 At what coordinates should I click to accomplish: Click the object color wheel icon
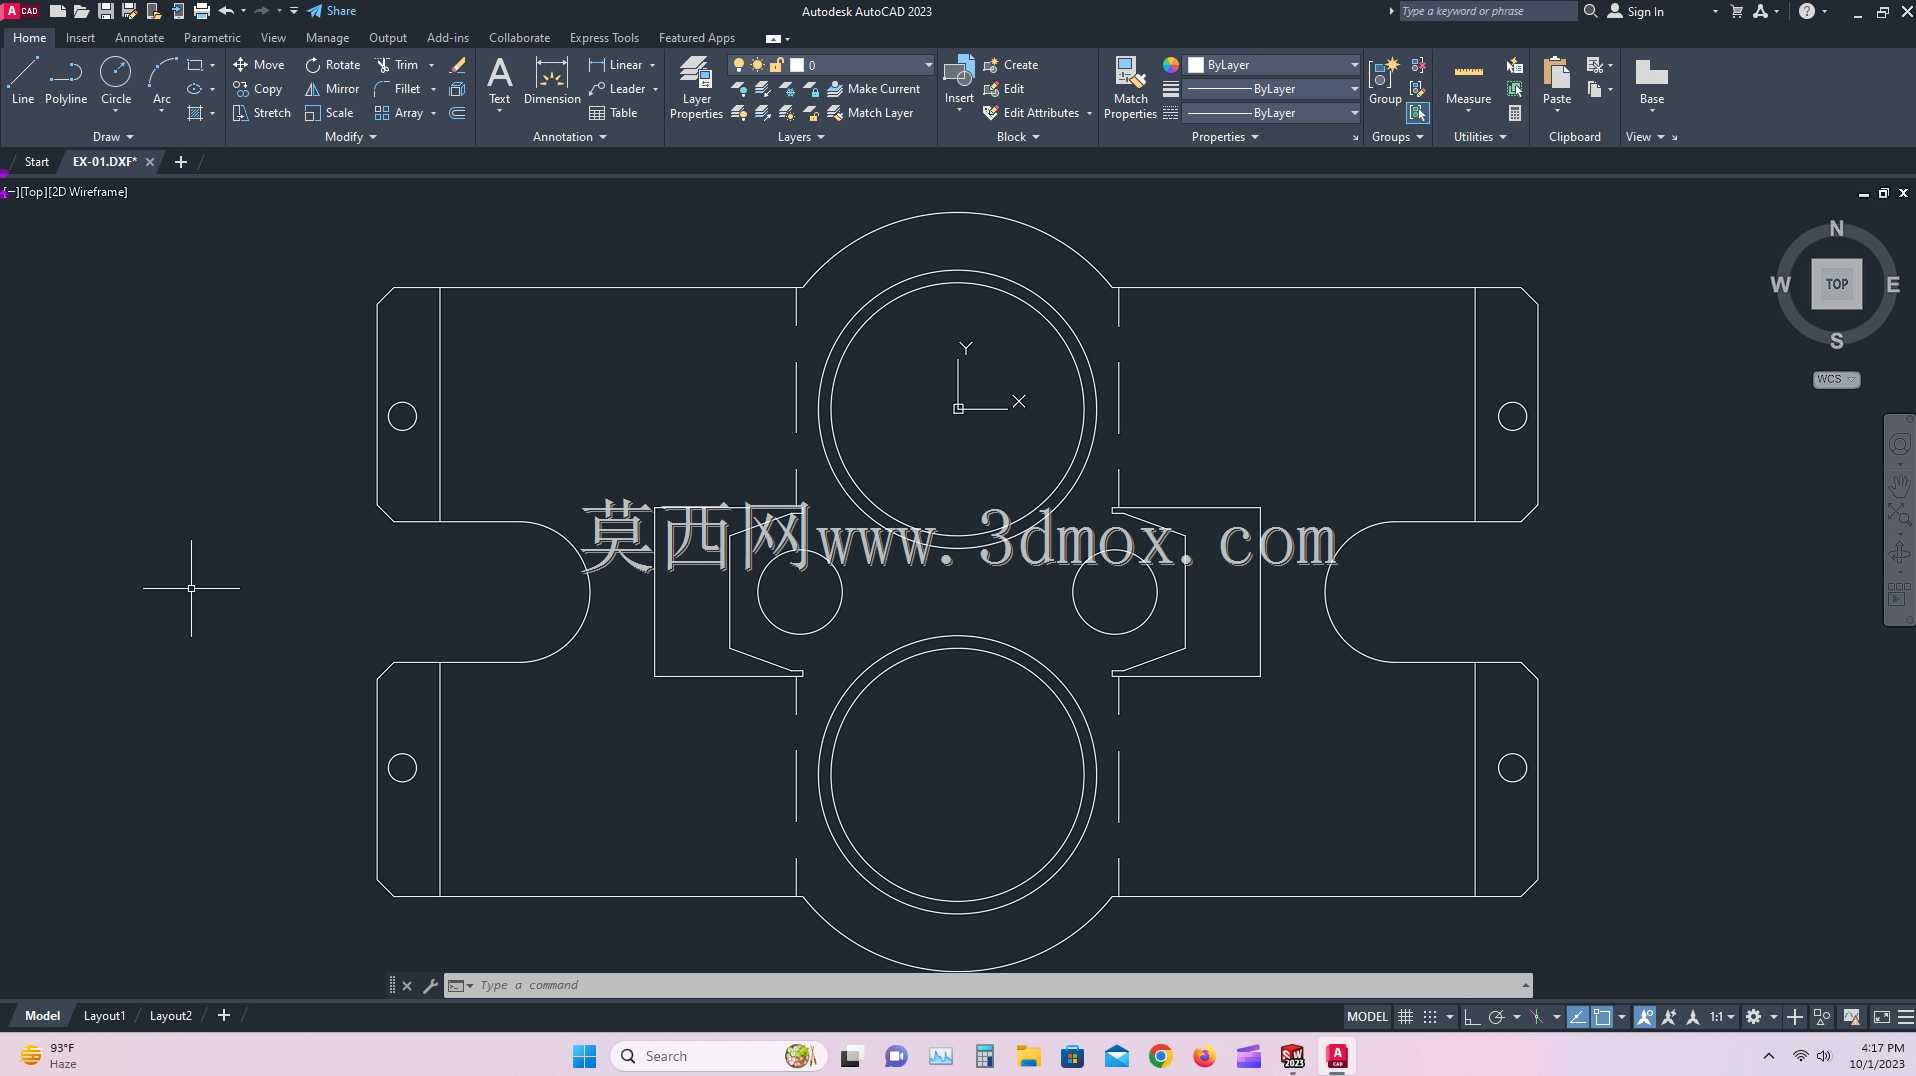click(x=1170, y=64)
